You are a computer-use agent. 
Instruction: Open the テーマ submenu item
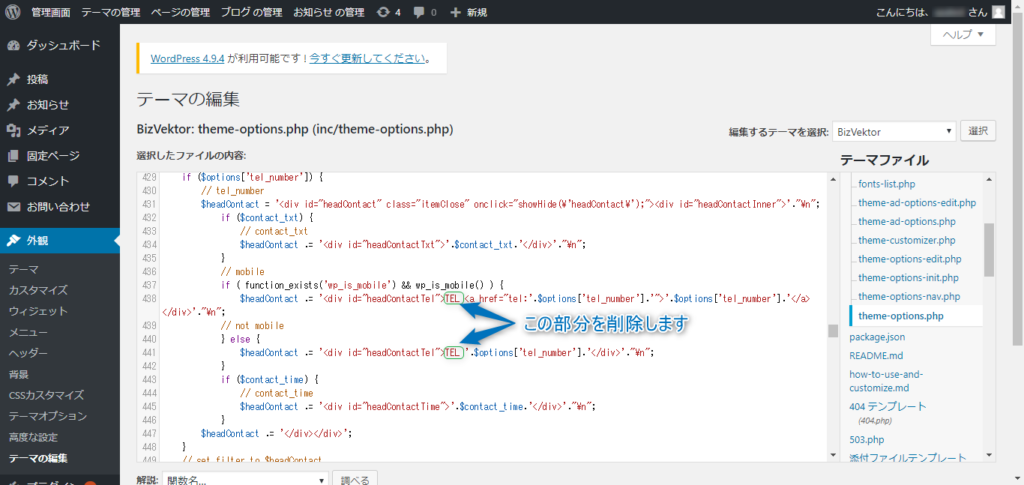(24, 269)
